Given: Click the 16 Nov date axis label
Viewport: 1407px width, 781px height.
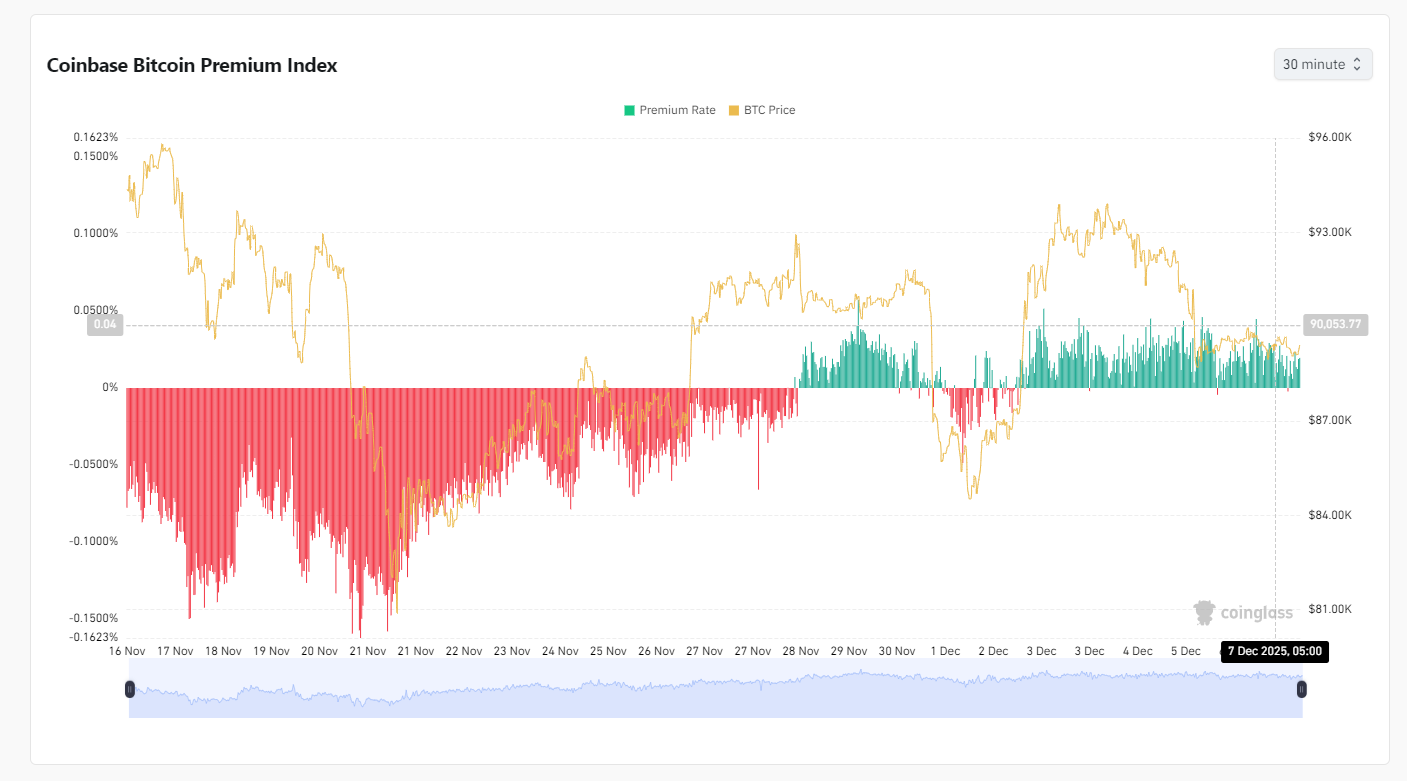Looking at the screenshot, I should point(127,651).
